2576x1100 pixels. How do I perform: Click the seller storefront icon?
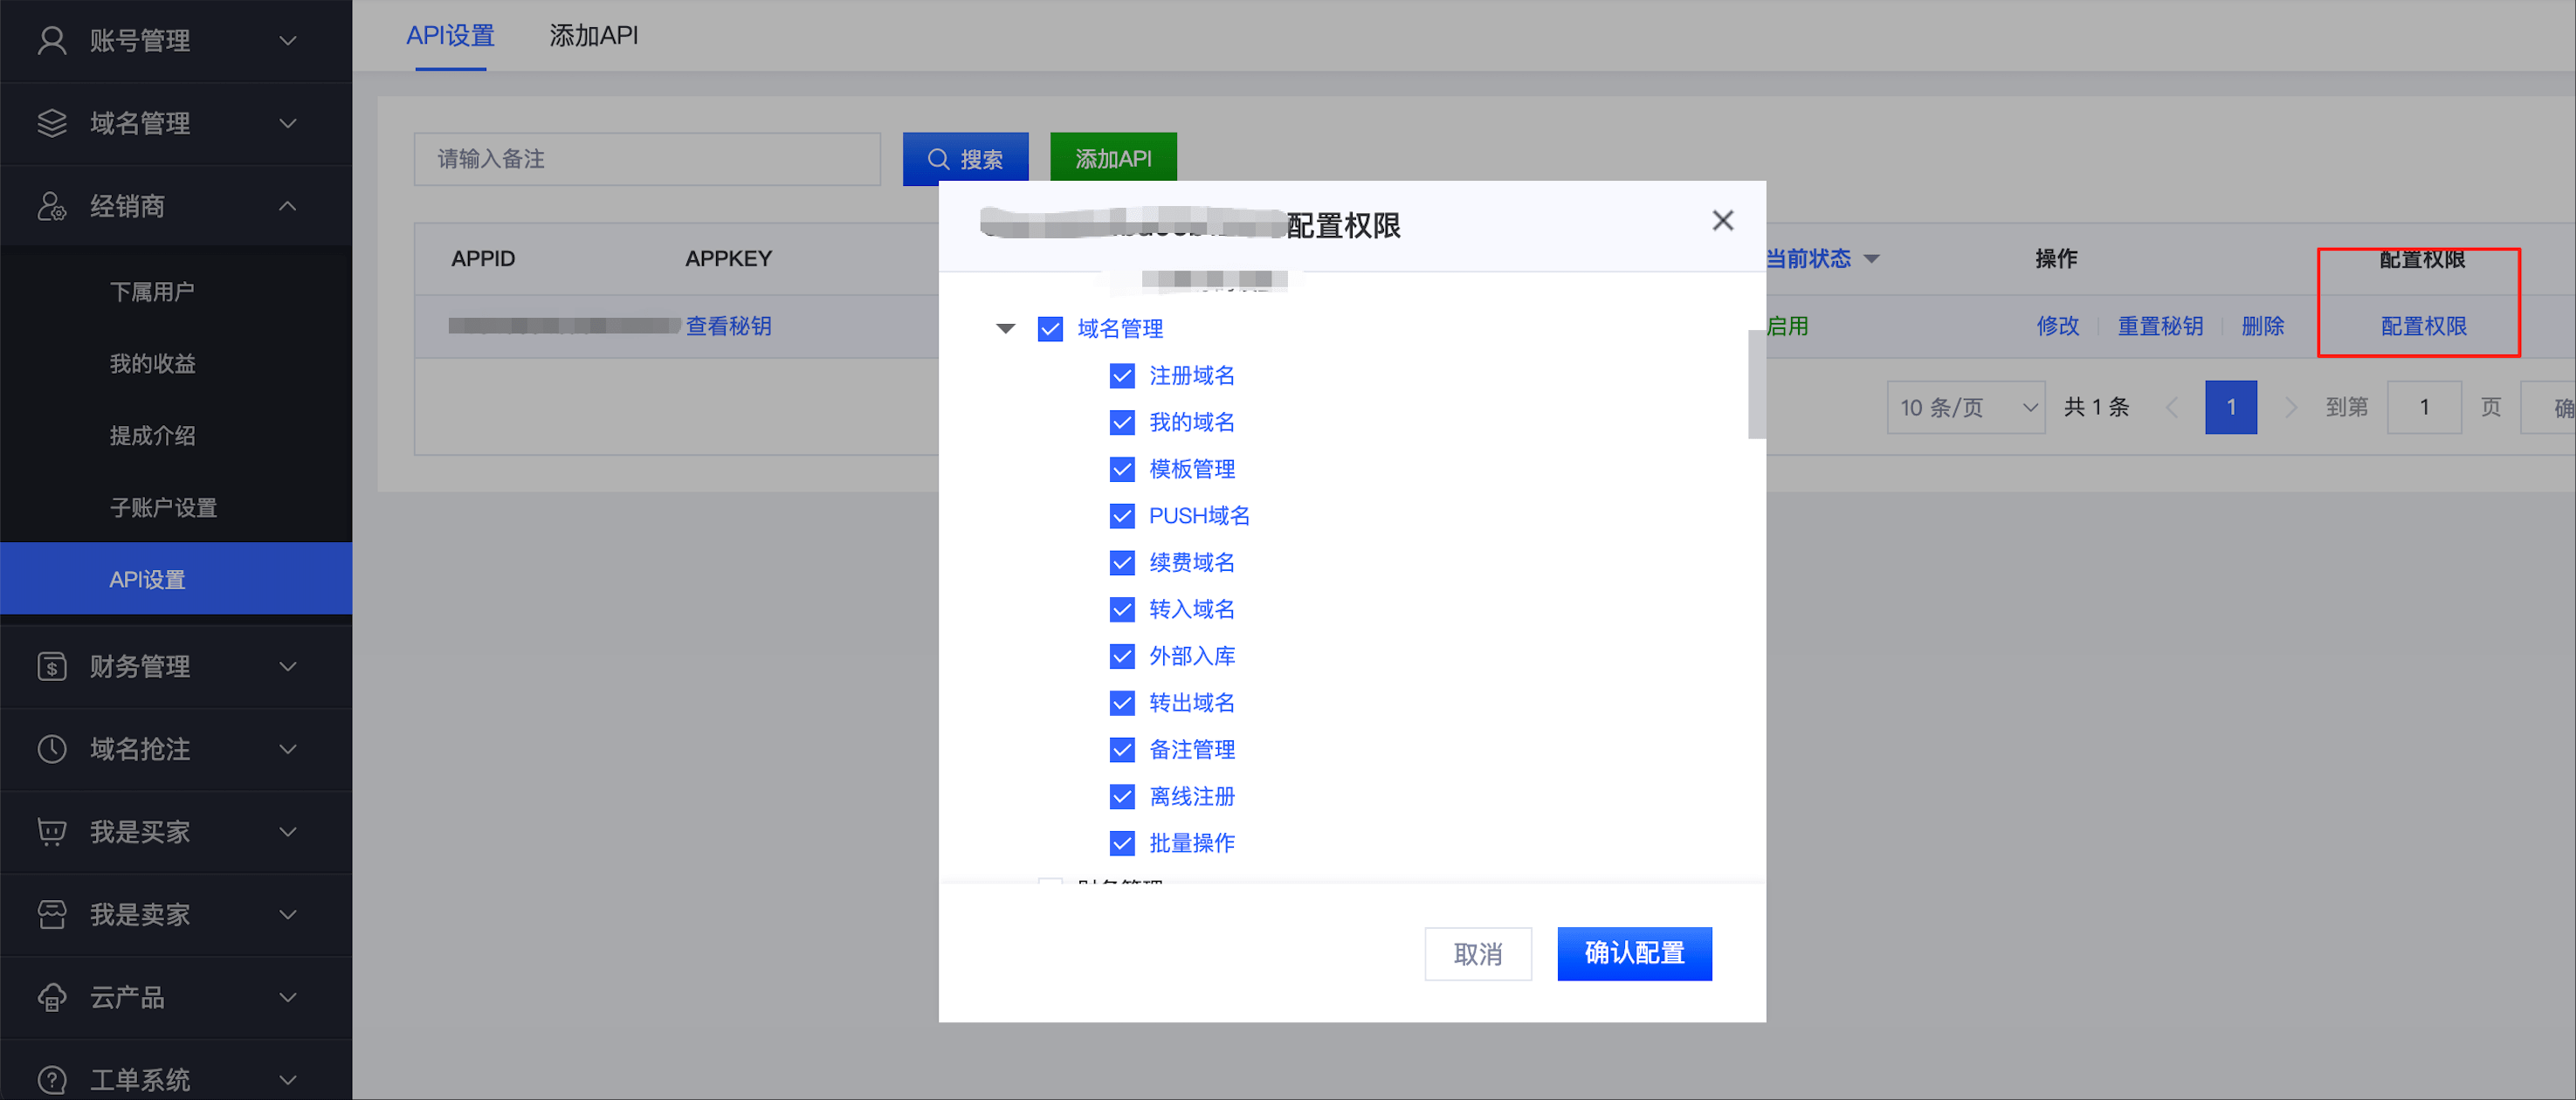[52, 914]
